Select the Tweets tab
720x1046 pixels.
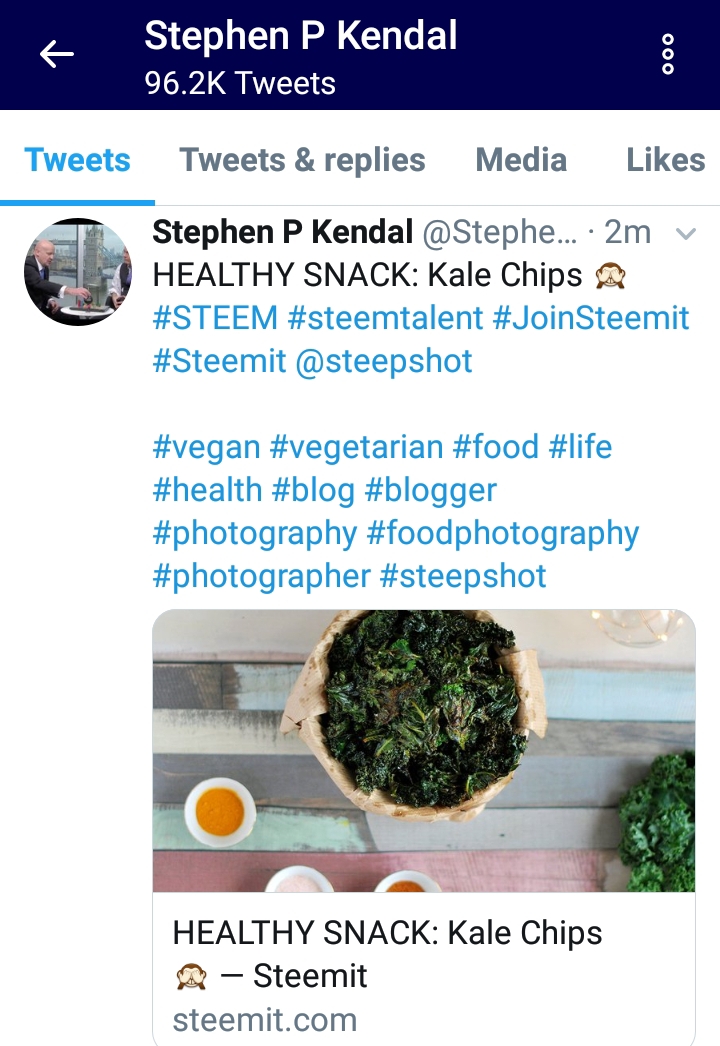tap(77, 160)
